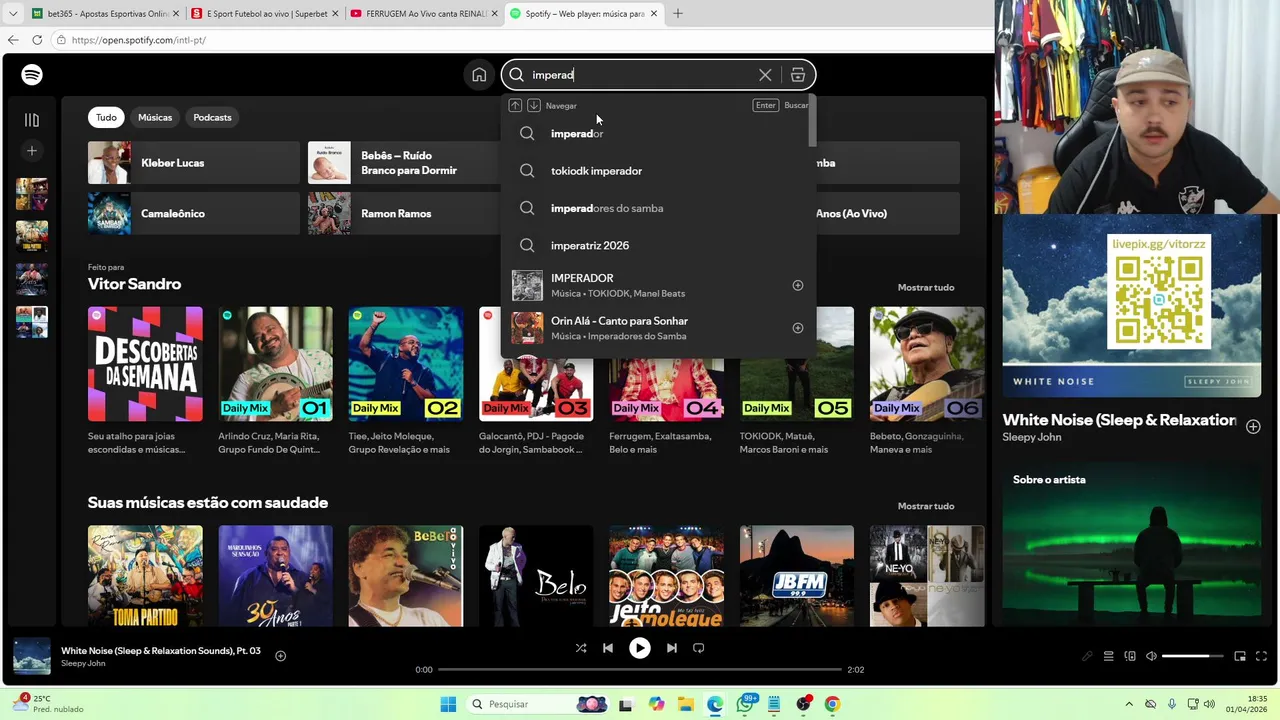Open the Queue icon in player bar

tap(1108, 656)
